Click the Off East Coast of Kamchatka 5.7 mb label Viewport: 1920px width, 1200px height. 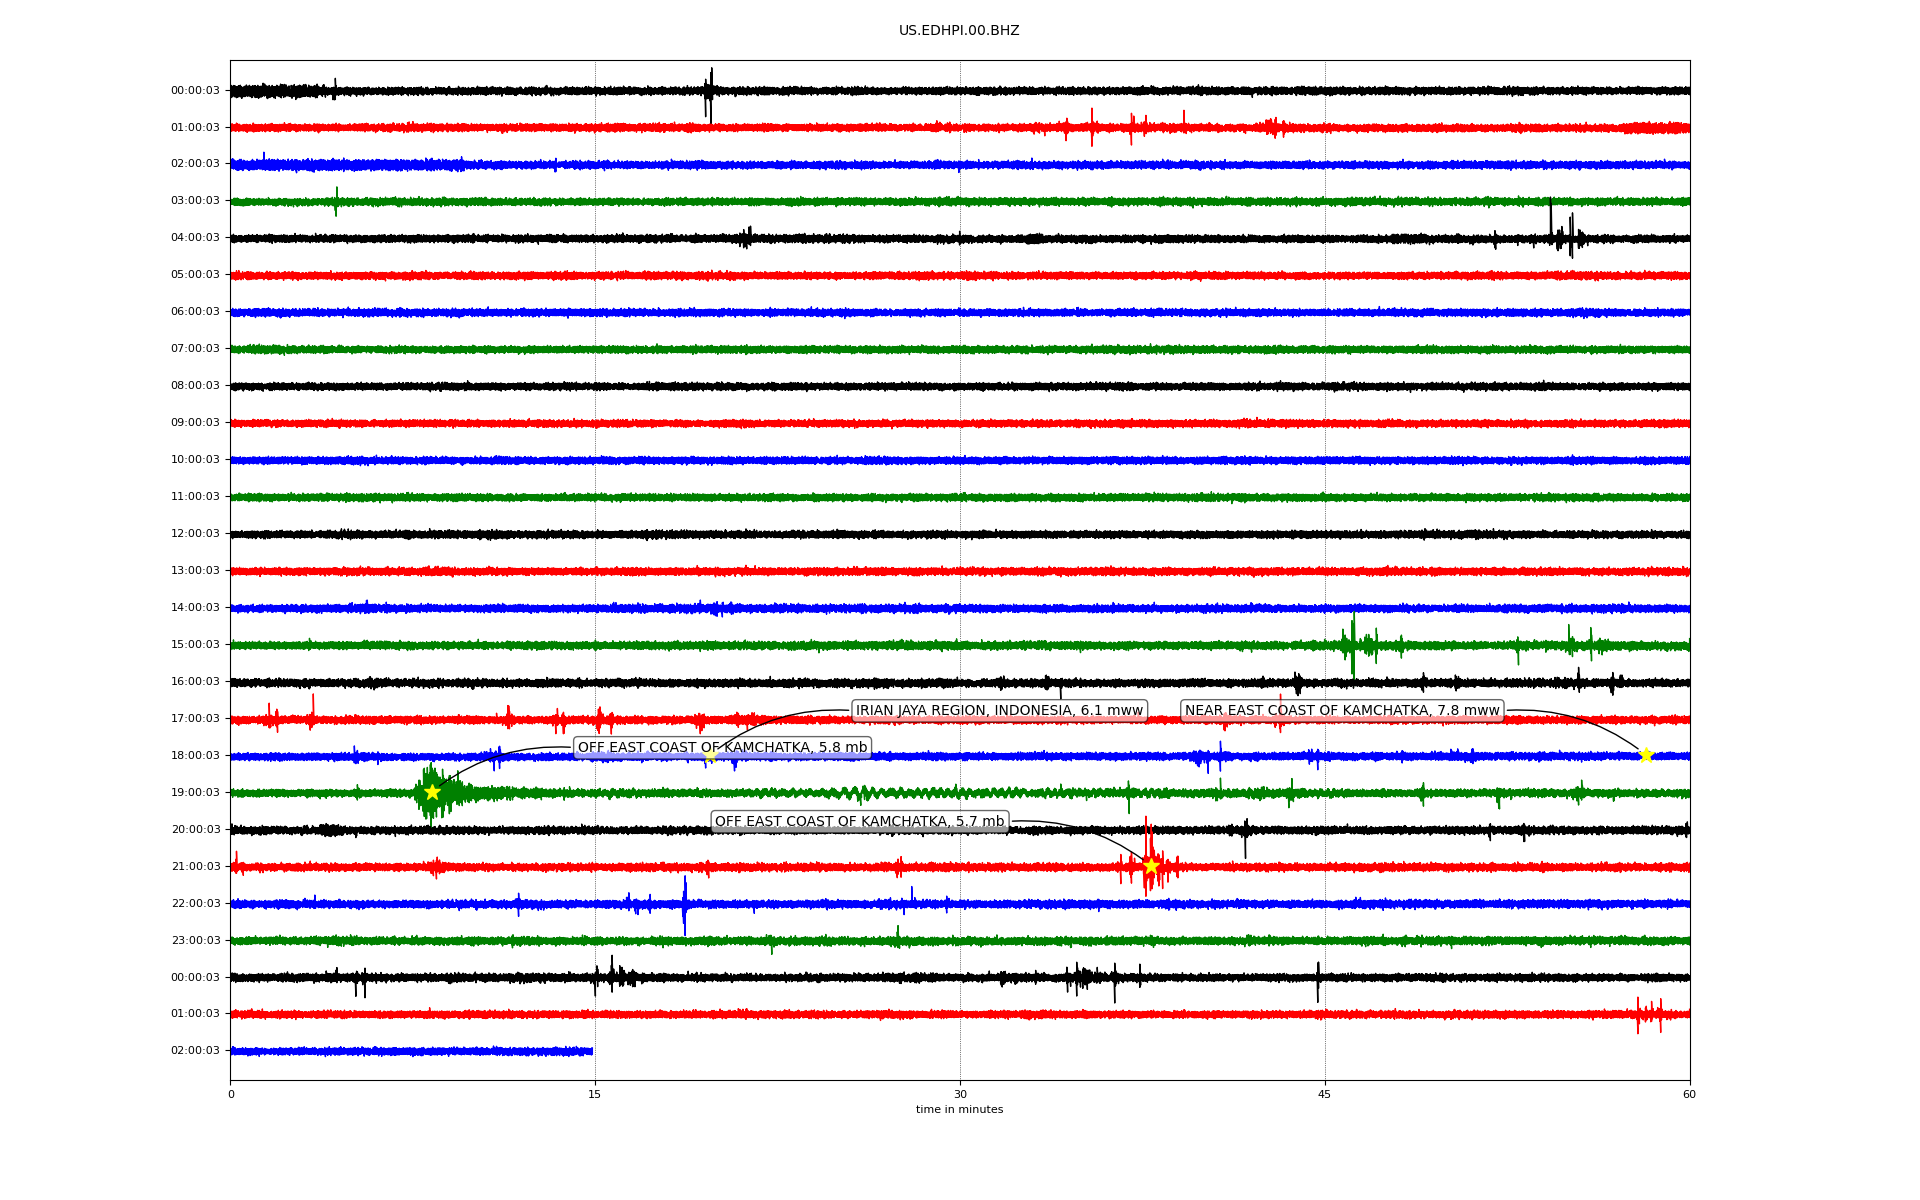[859, 822]
